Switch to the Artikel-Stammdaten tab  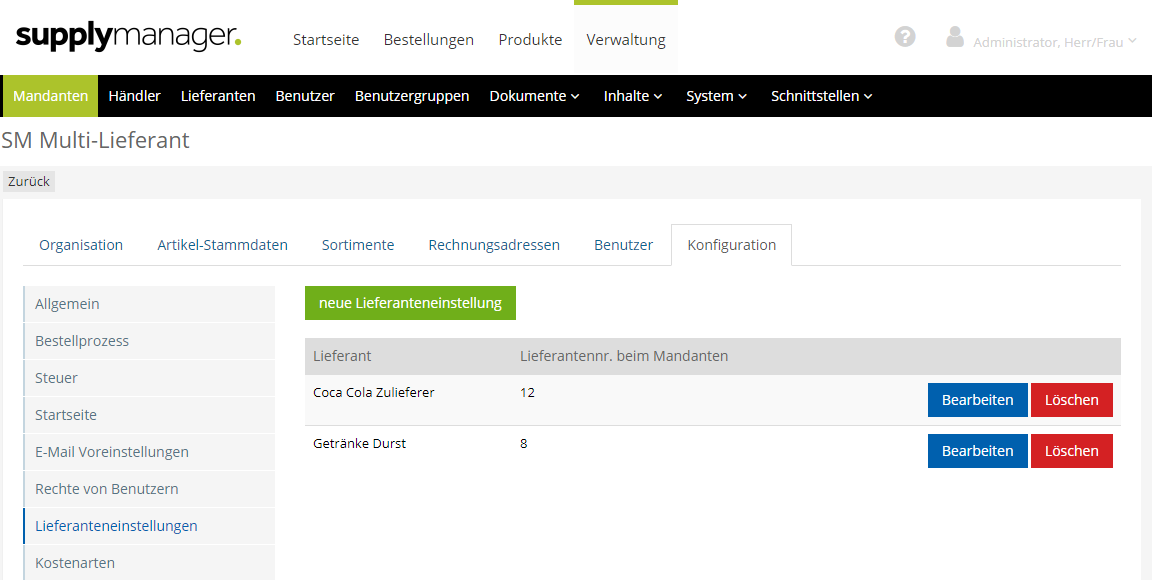222,245
